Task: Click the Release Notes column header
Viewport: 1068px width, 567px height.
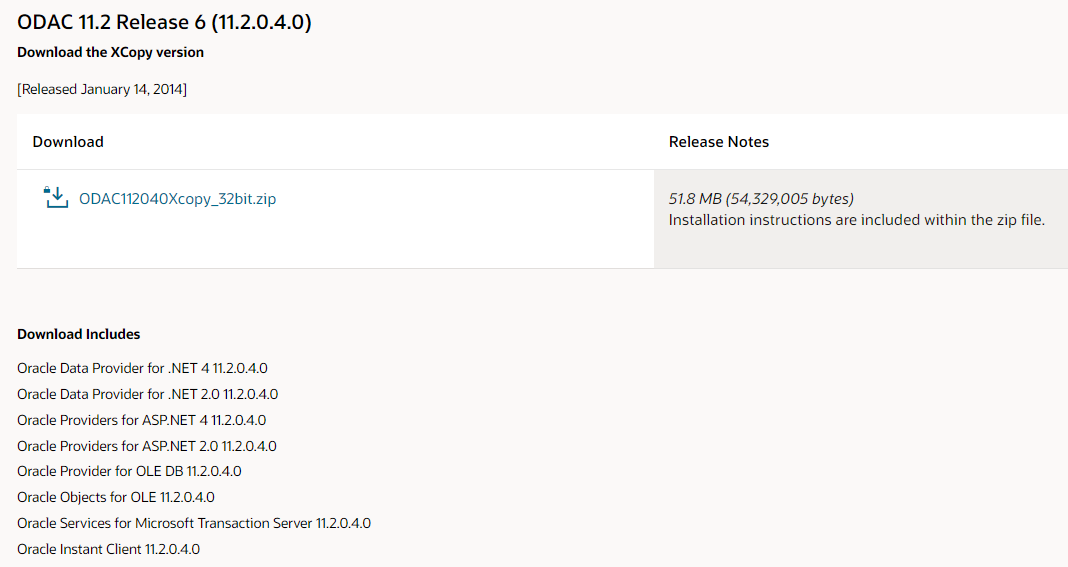Action: coord(719,142)
